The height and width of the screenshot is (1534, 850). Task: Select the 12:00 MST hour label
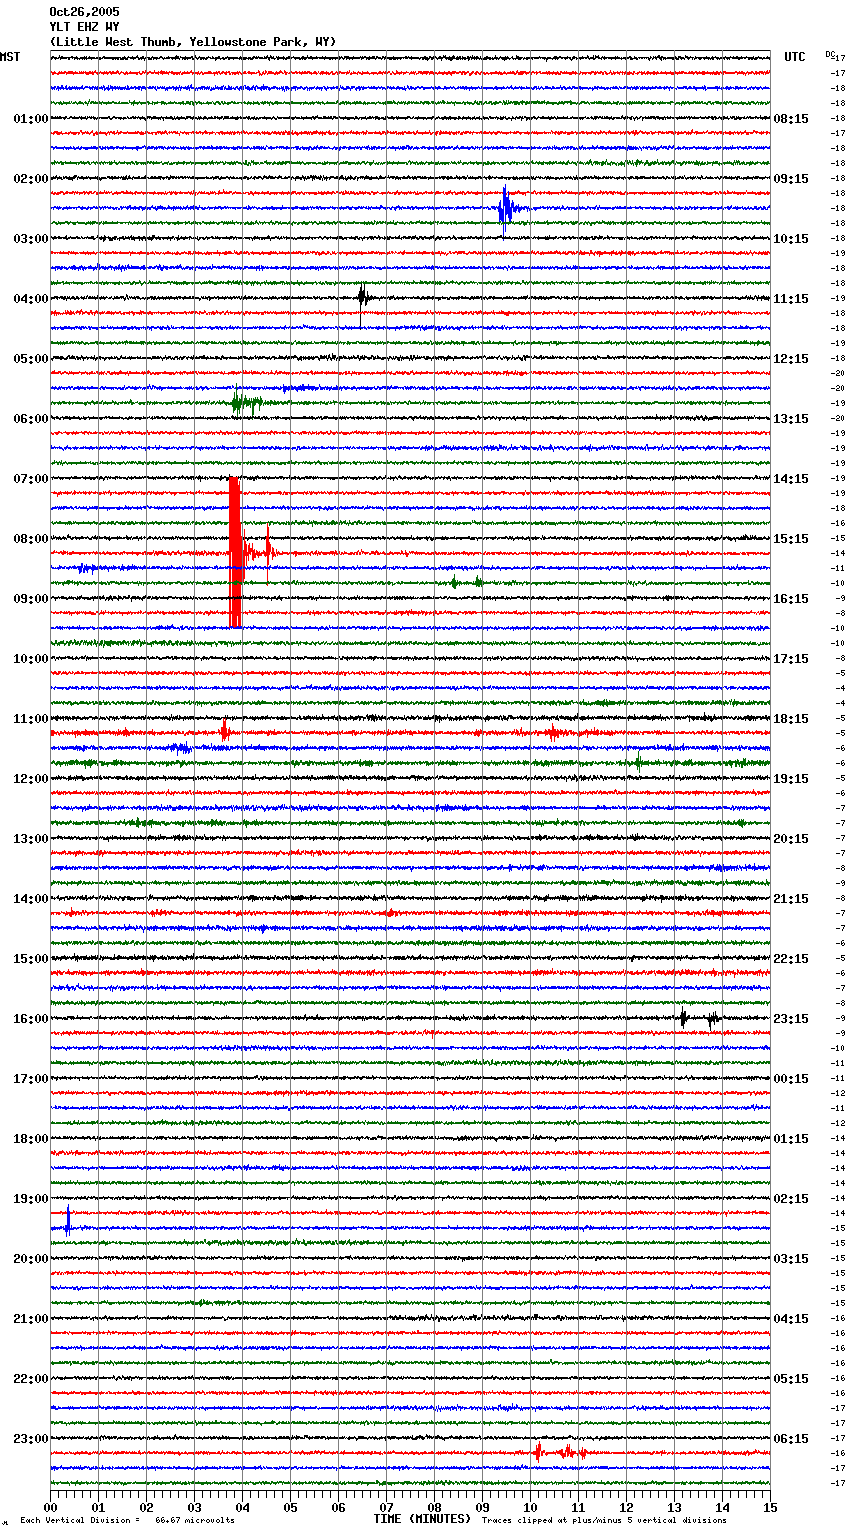(30, 779)
